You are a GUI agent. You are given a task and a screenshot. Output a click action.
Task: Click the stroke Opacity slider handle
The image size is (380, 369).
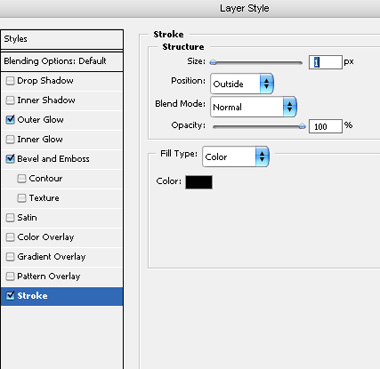(x=302, y=126)
